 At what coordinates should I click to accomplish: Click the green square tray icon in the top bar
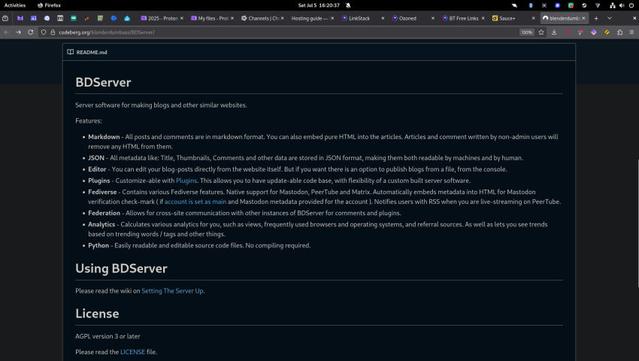tap(571, 5)
